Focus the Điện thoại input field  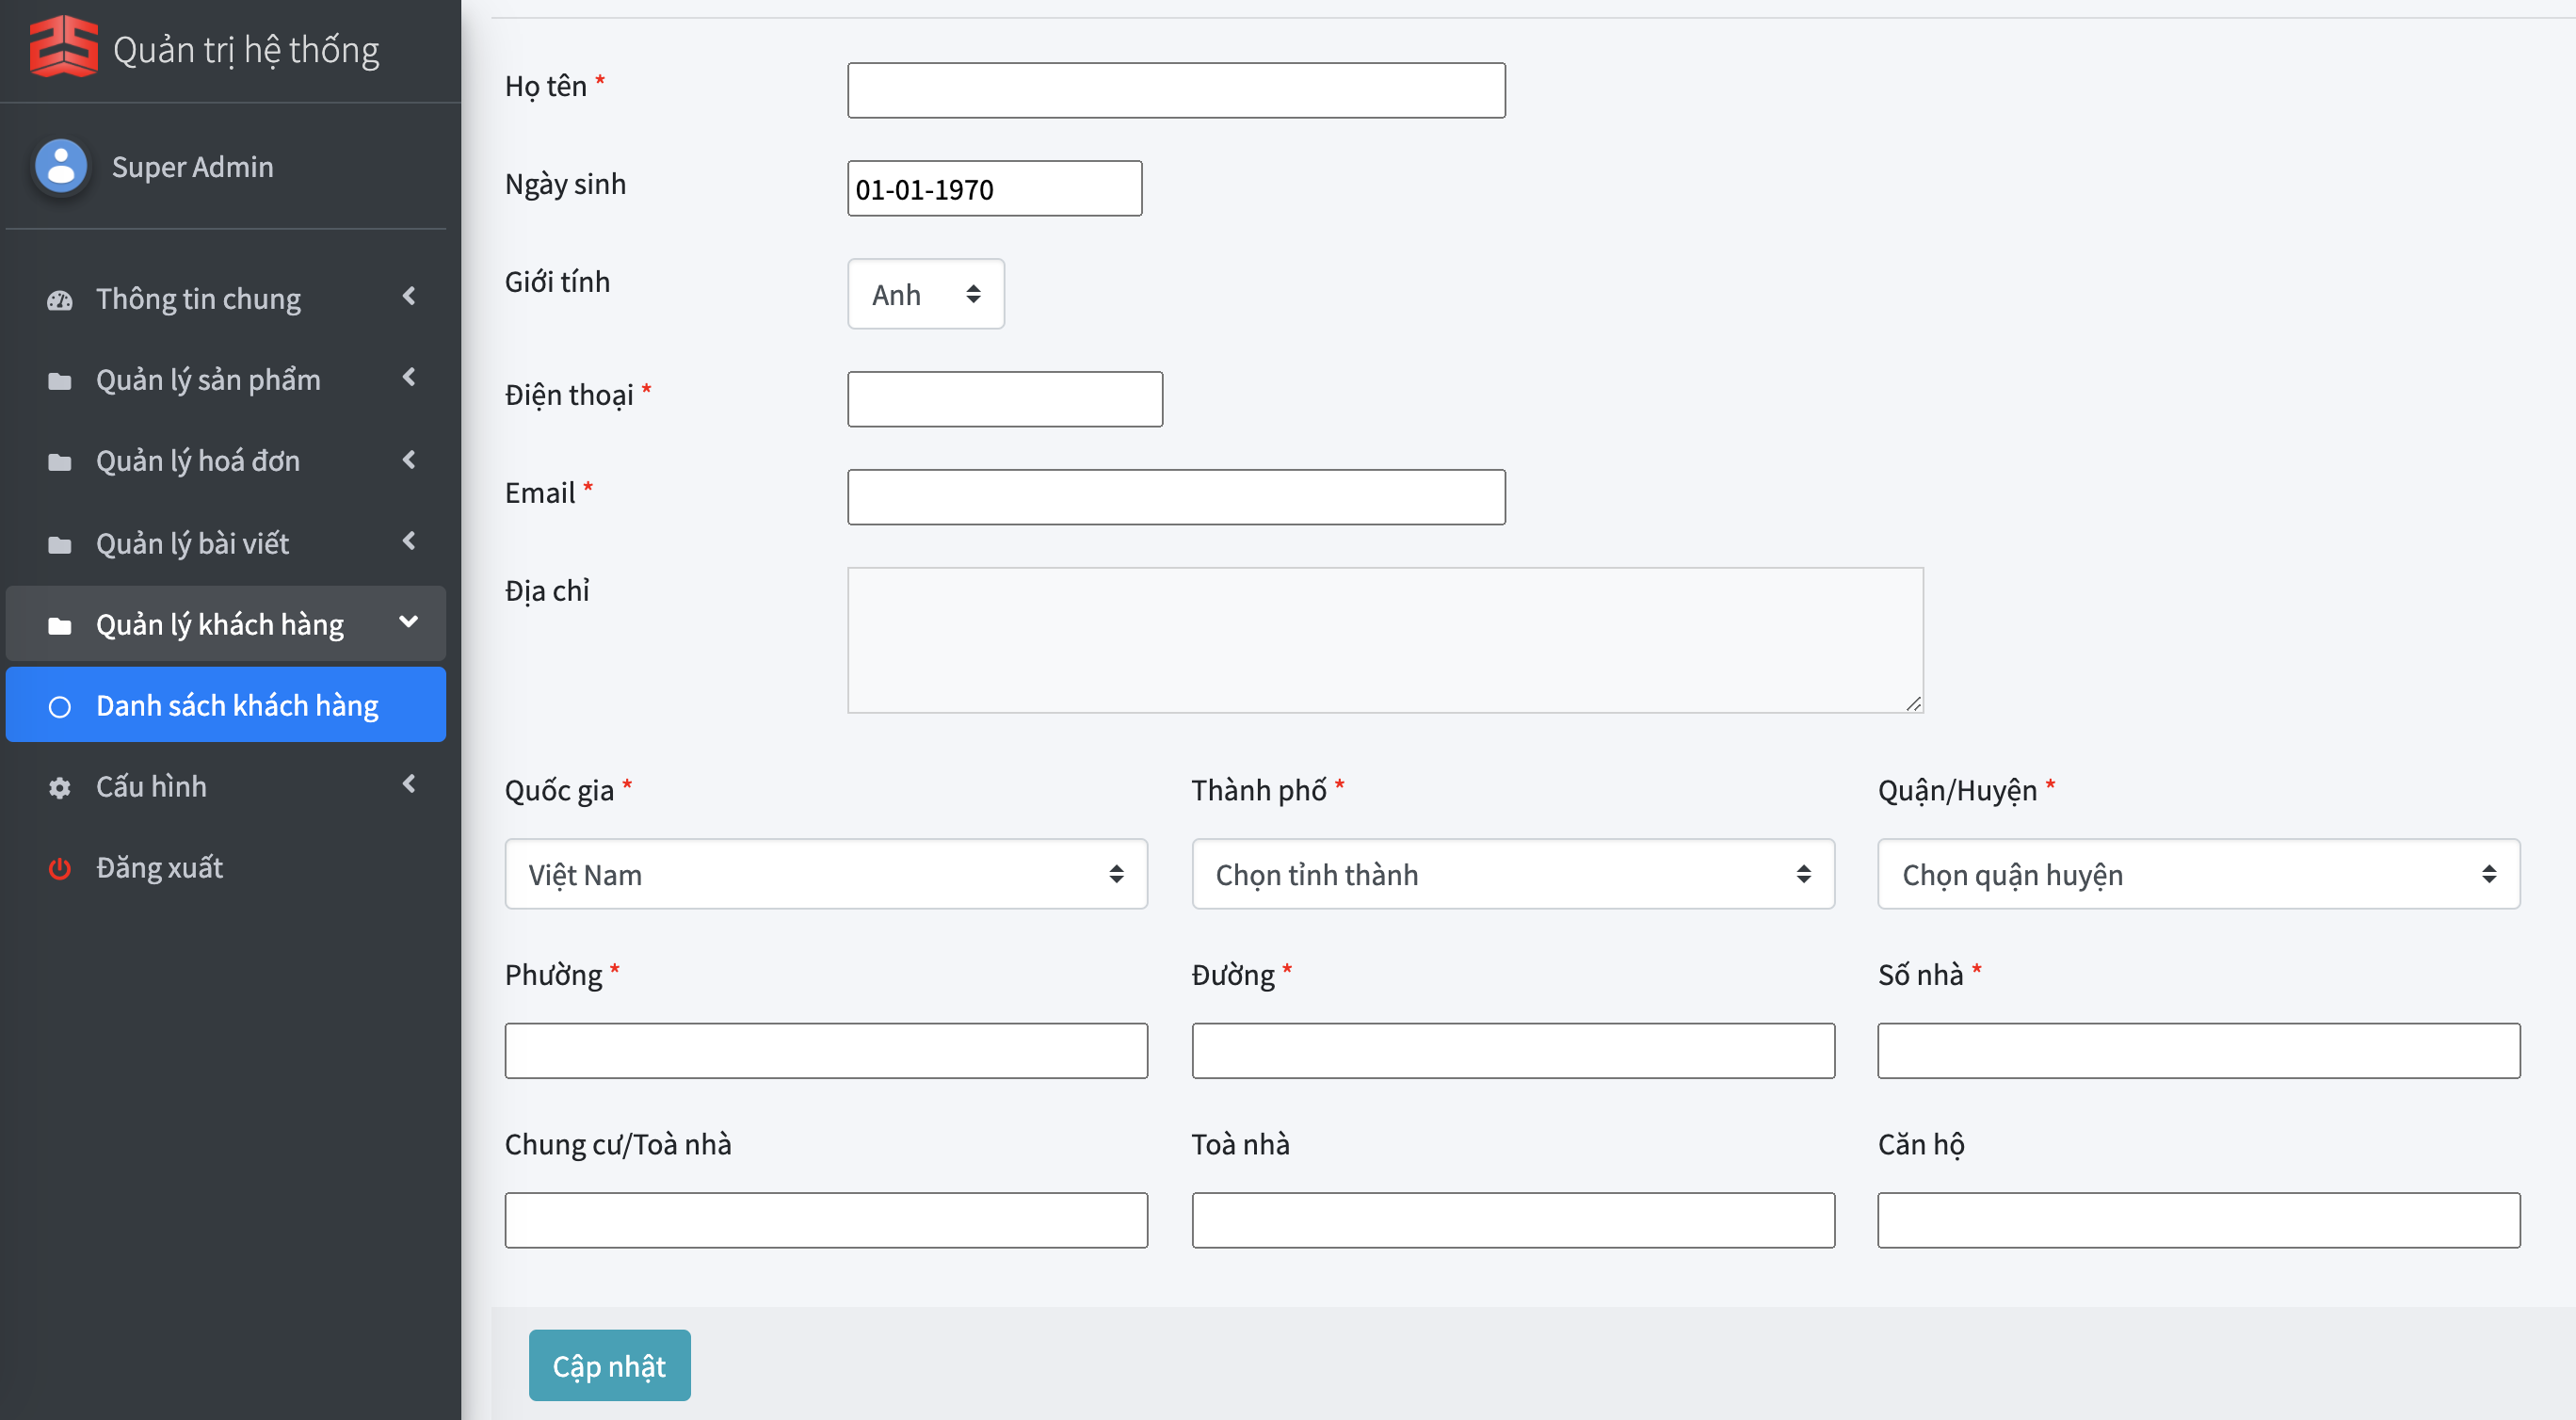click(1005, 400)
